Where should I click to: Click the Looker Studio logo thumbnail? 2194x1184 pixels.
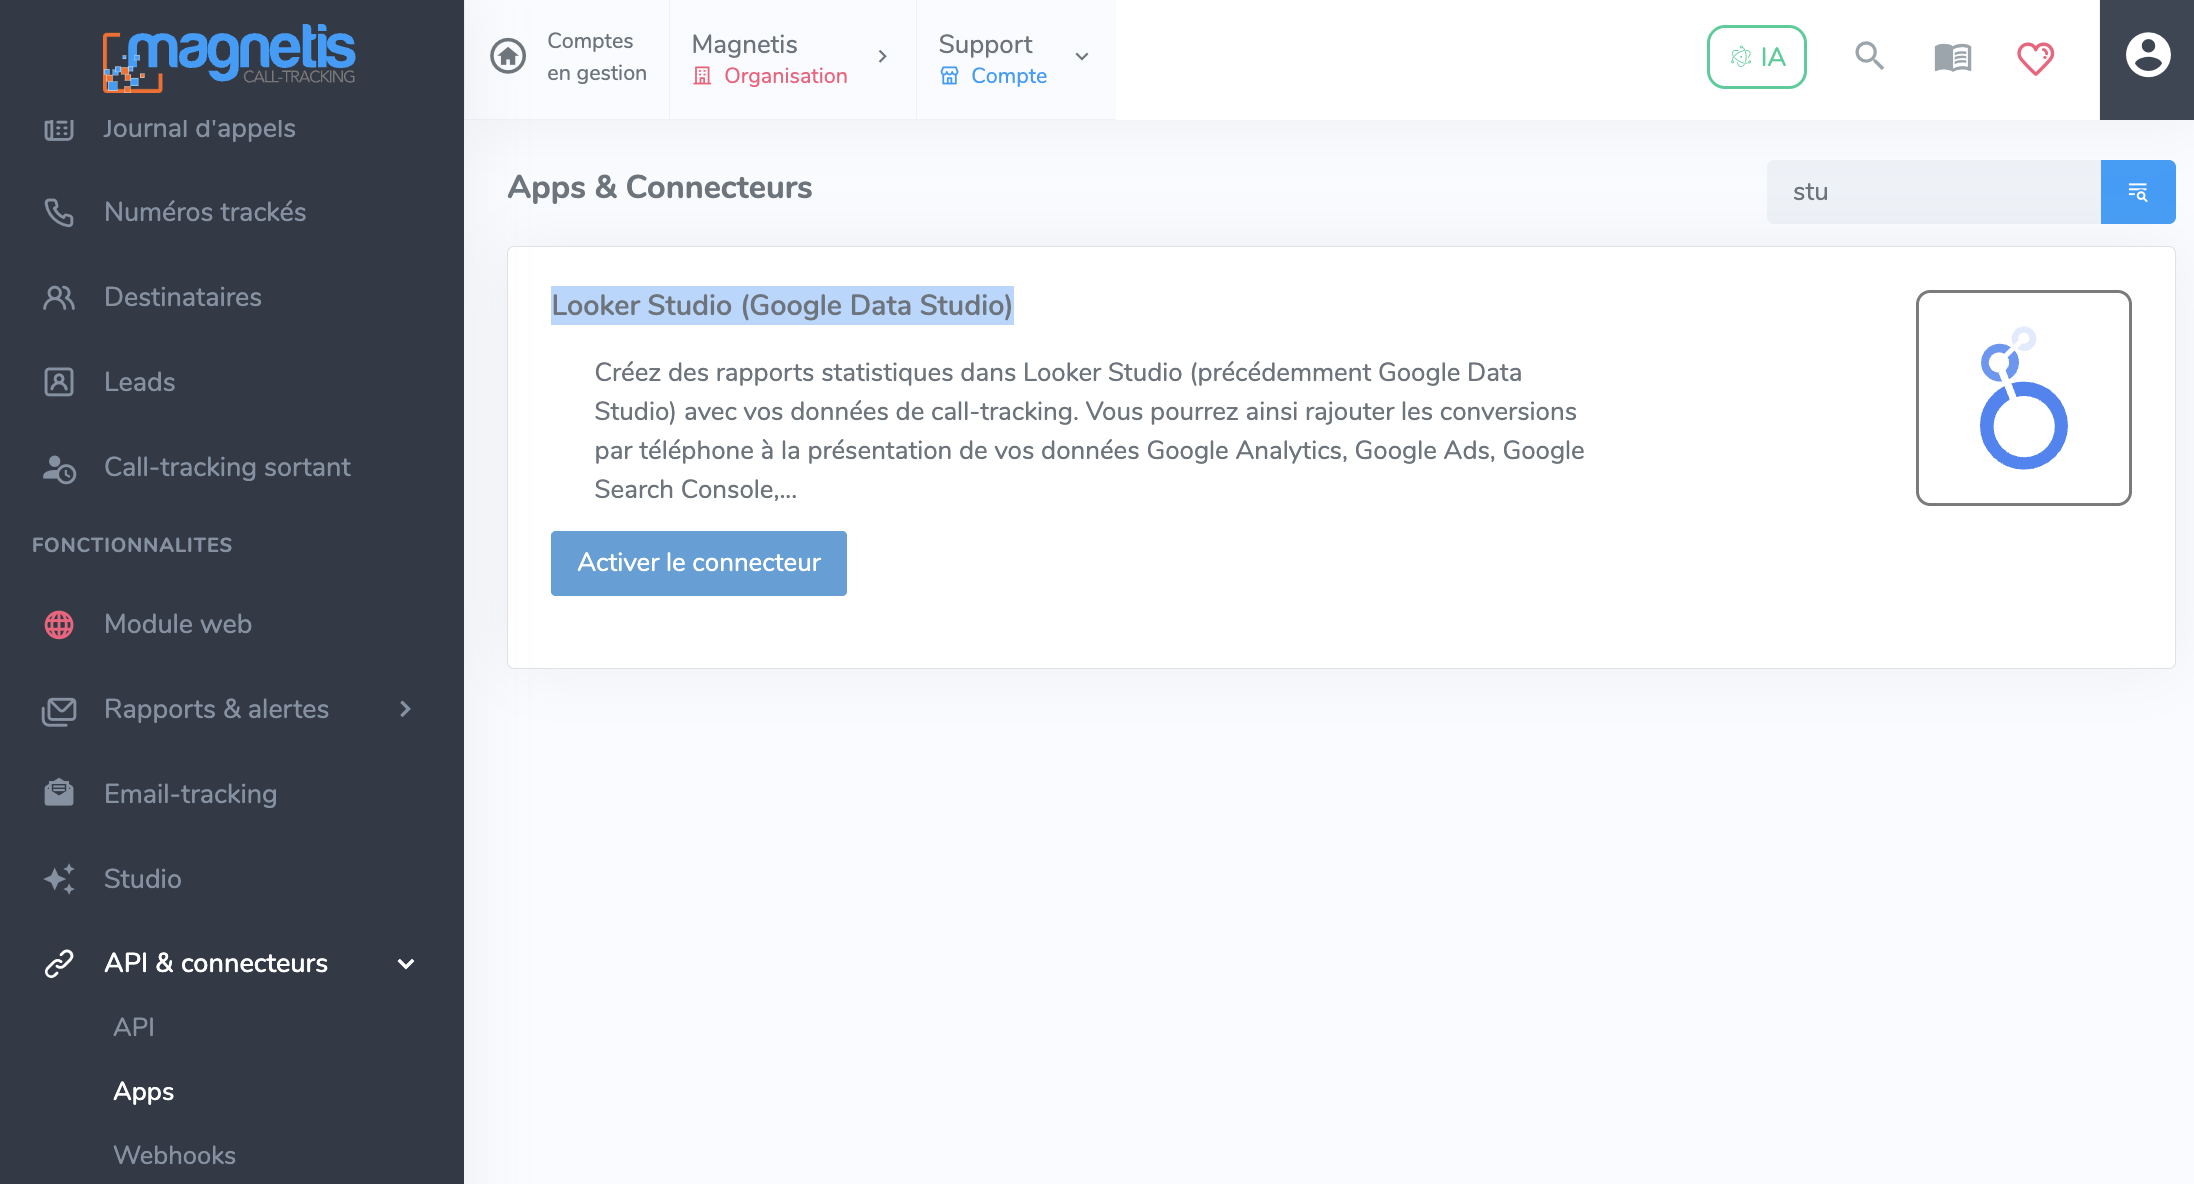2023,398
